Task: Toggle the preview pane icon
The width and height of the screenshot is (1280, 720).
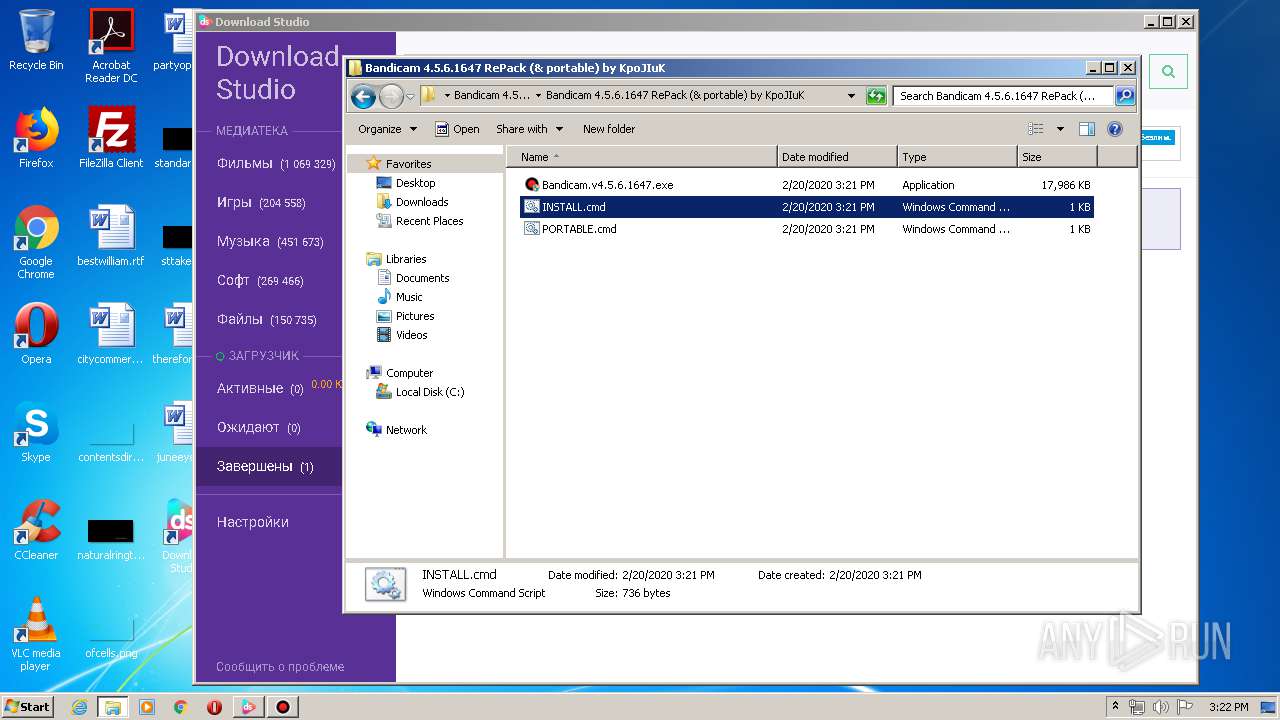Action: pyautogui.click(x=1087, y=129)
